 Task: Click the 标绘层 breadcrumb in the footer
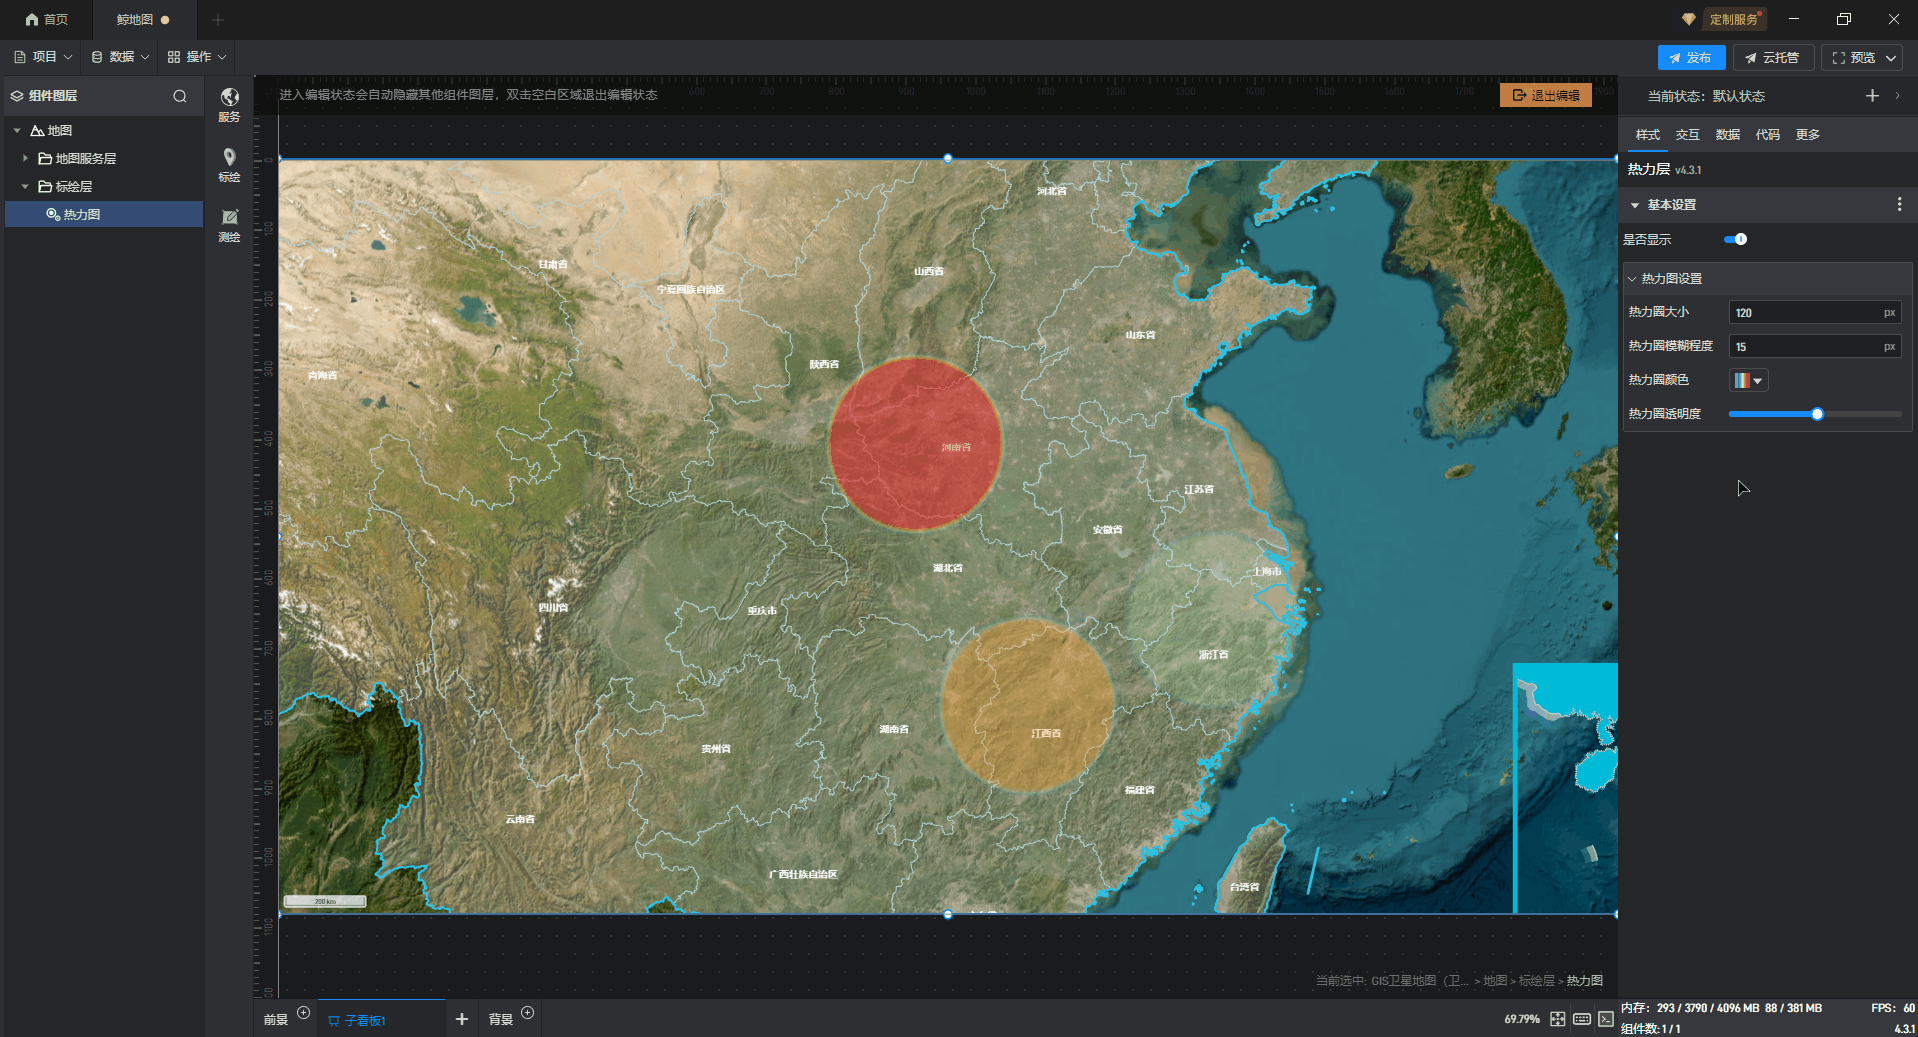coord(1536,981)
